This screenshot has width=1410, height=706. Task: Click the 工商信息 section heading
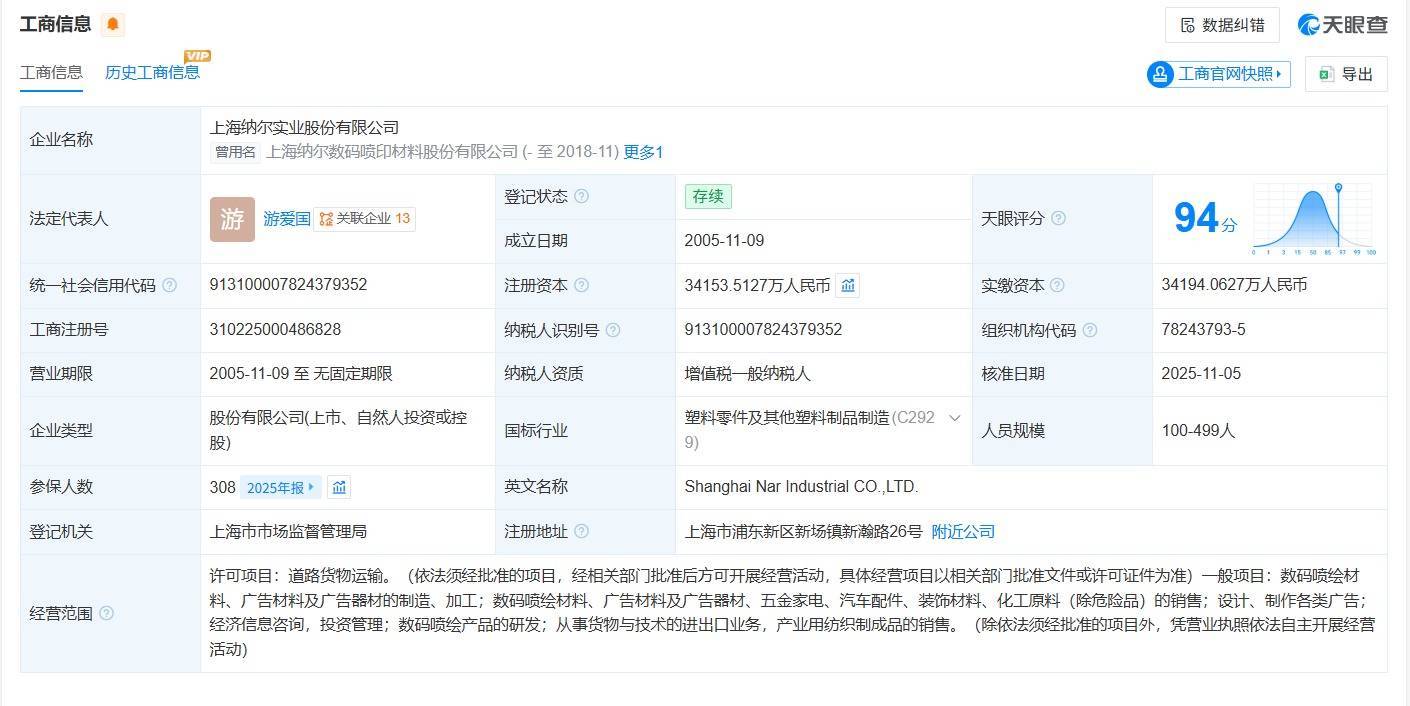(x=55, y=23)
